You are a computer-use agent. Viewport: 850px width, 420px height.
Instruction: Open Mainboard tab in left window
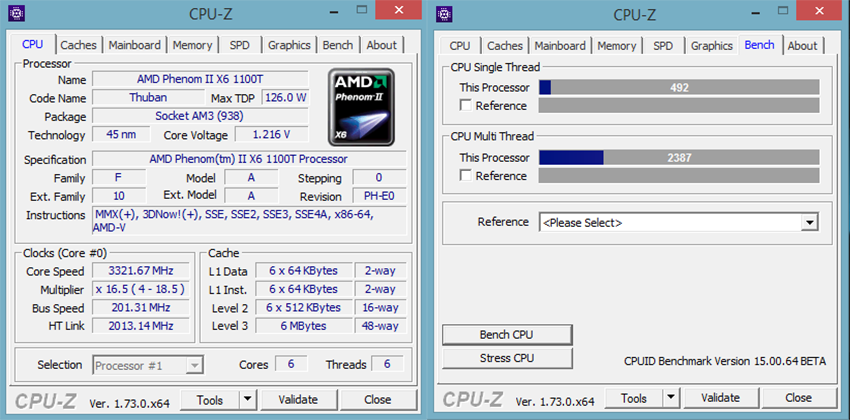tap(134, 45)
